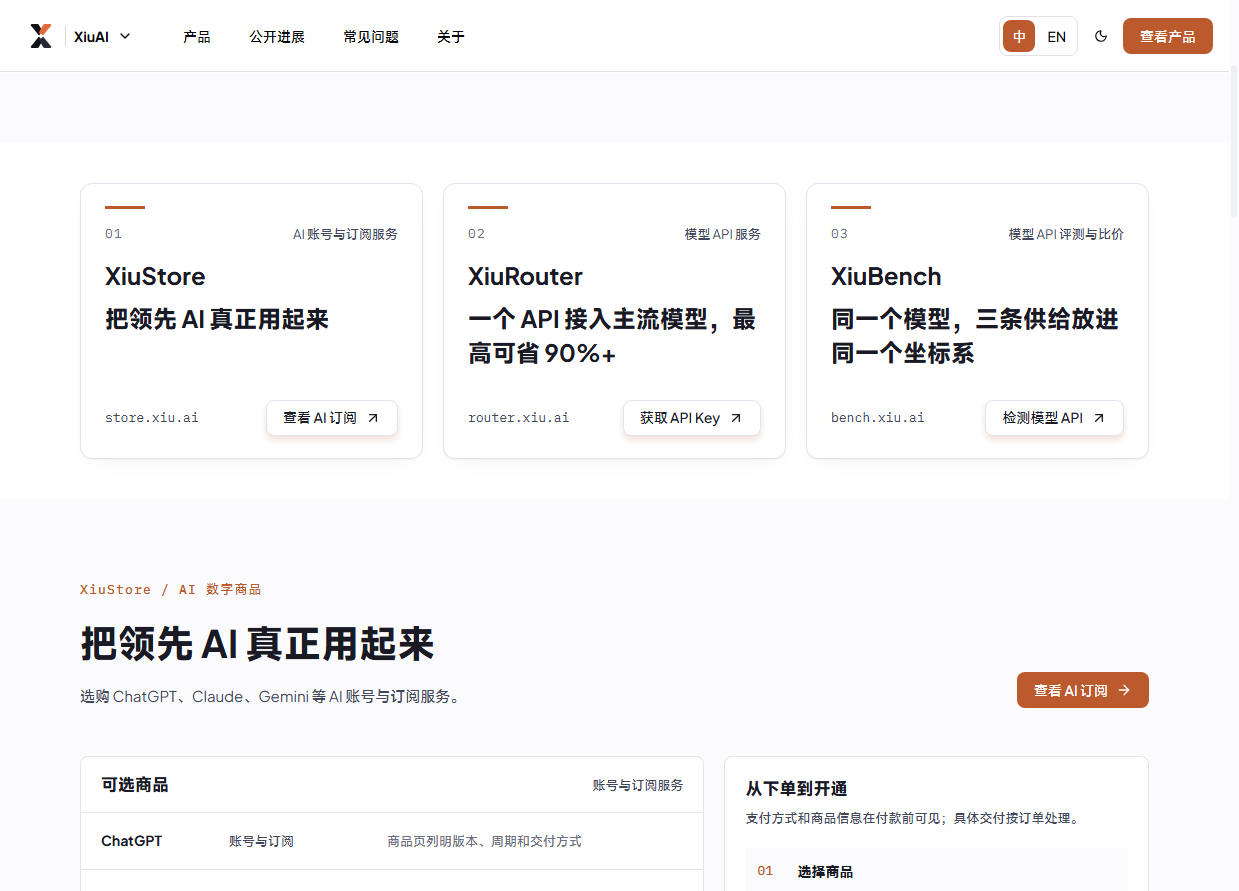Click the XiuBench card title
The width and height of the screenshot is (1239, 891).
tap(886, 276)
